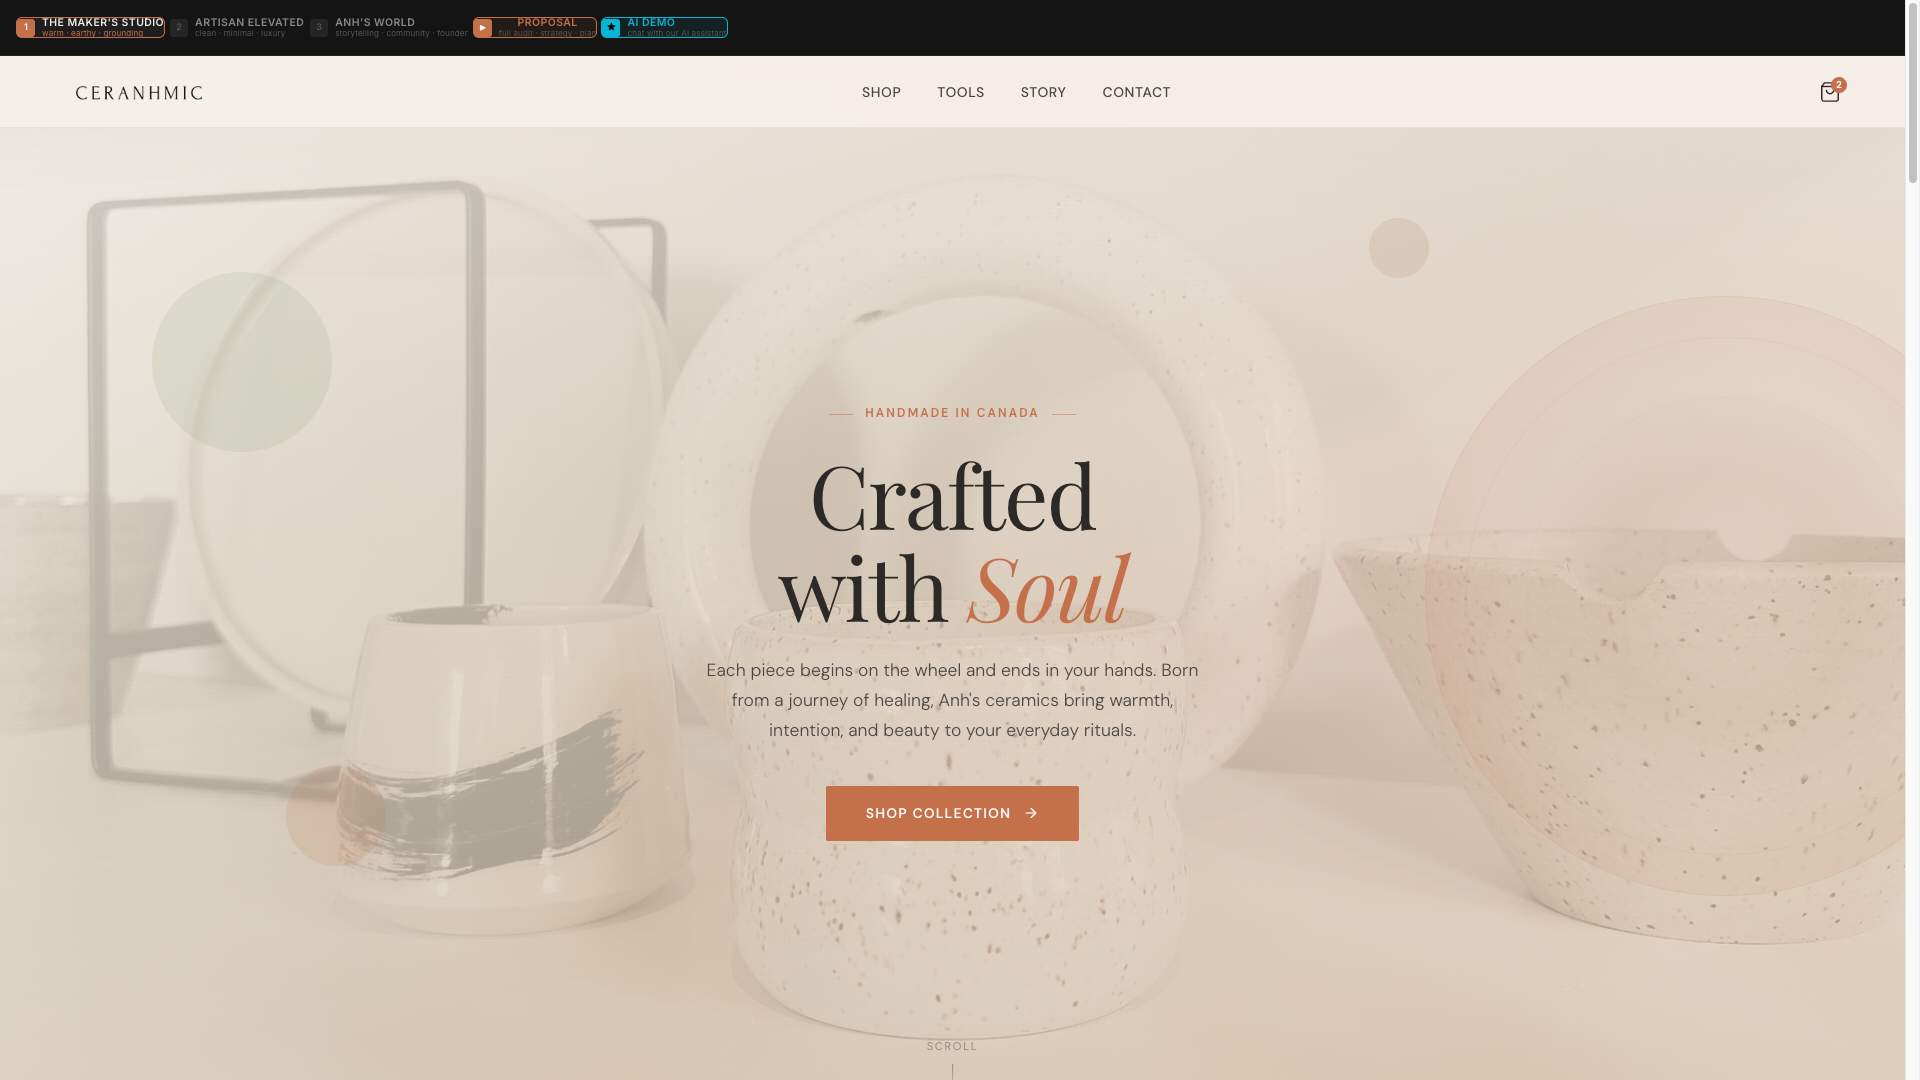Click the number 3 badge for Anh's World

319,28
